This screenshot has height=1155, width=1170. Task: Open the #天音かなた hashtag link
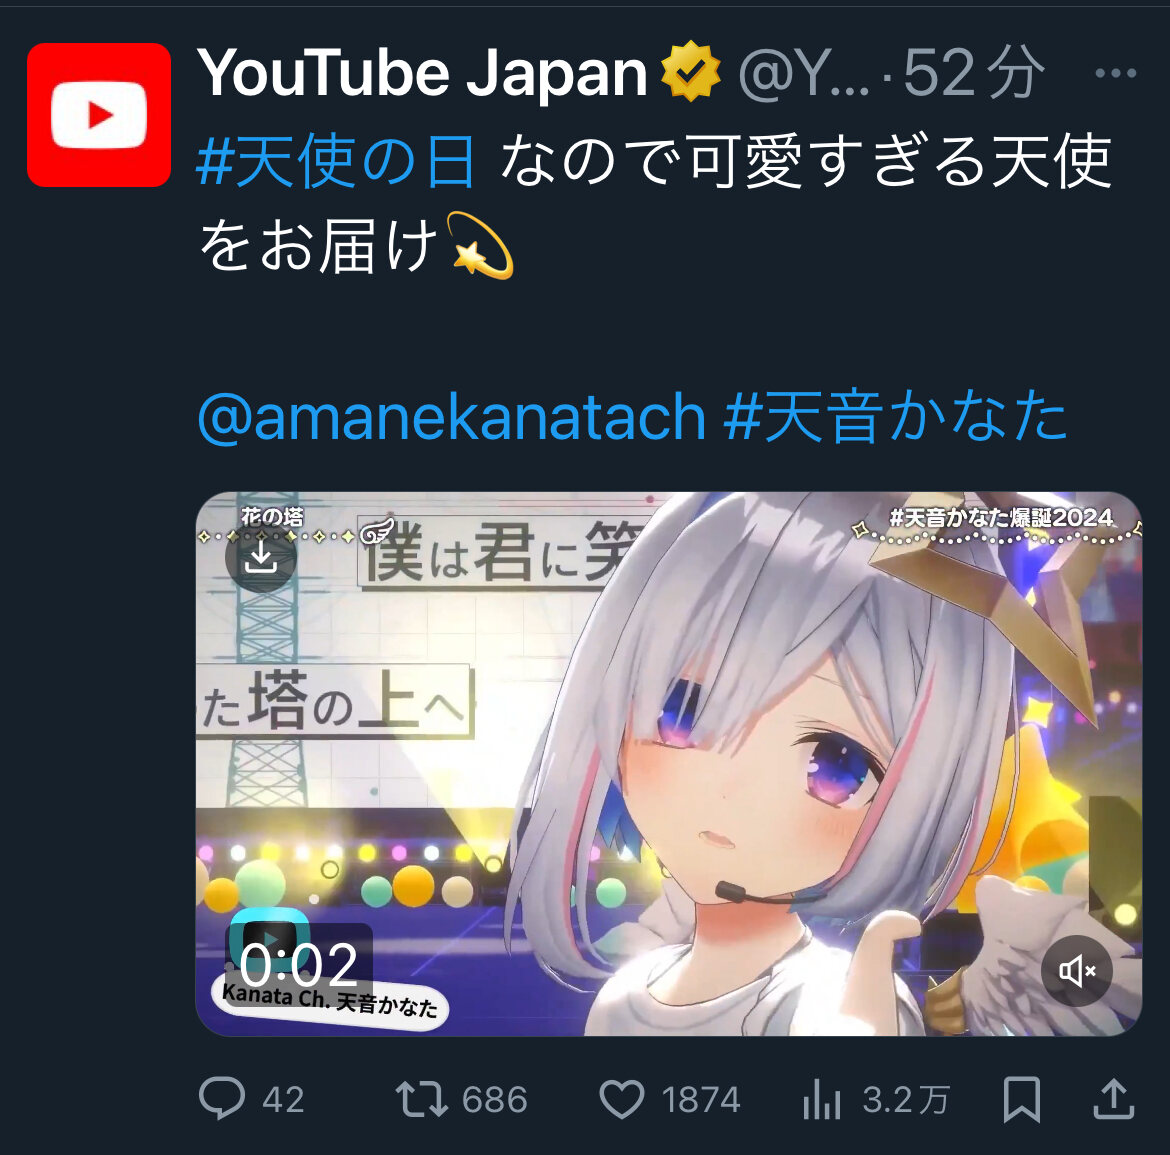coord(895,416)
